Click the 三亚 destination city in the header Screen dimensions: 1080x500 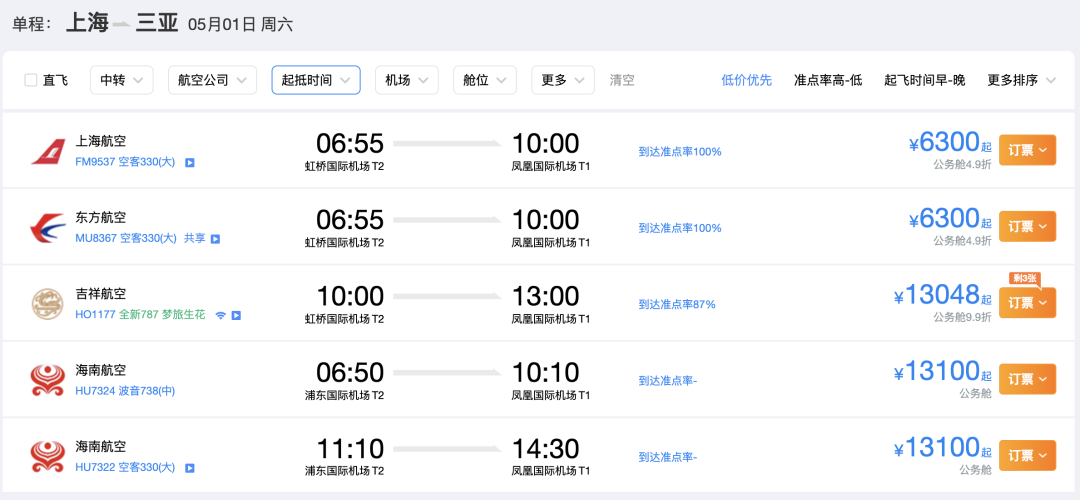click(156, 23)
